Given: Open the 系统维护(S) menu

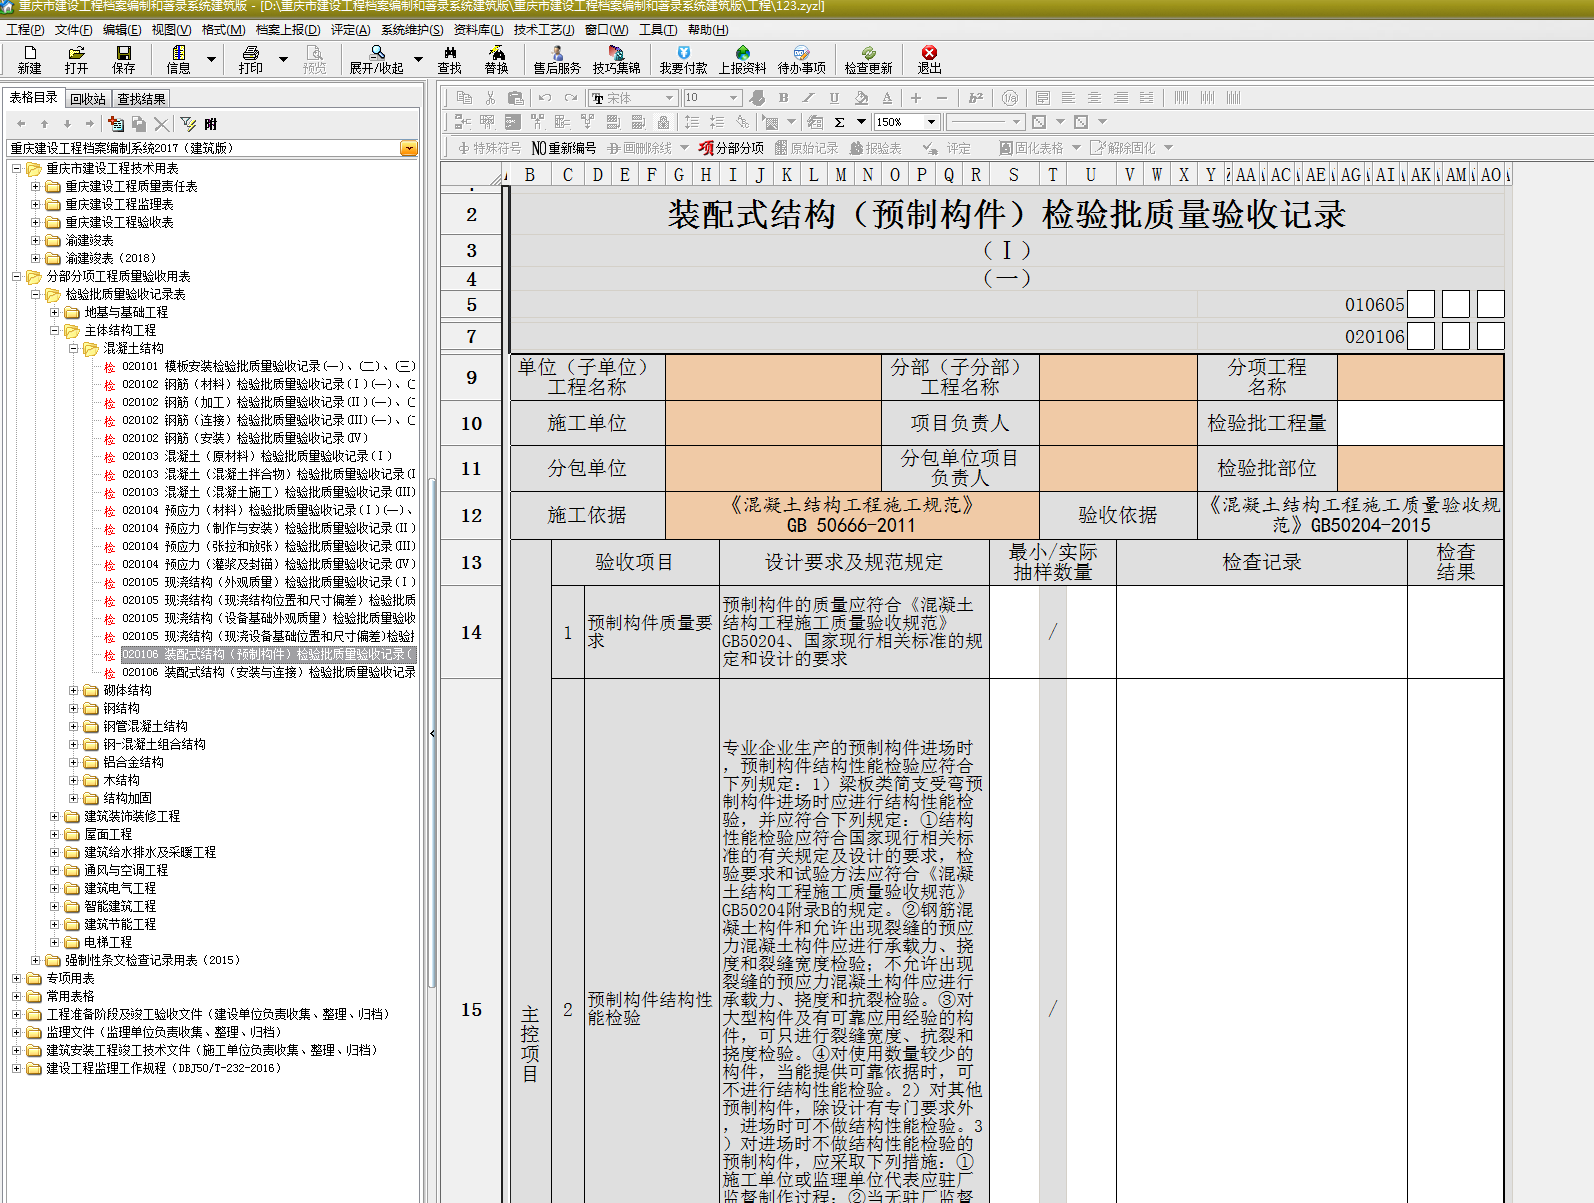Looking at the screenshot, I should [412, 30].
